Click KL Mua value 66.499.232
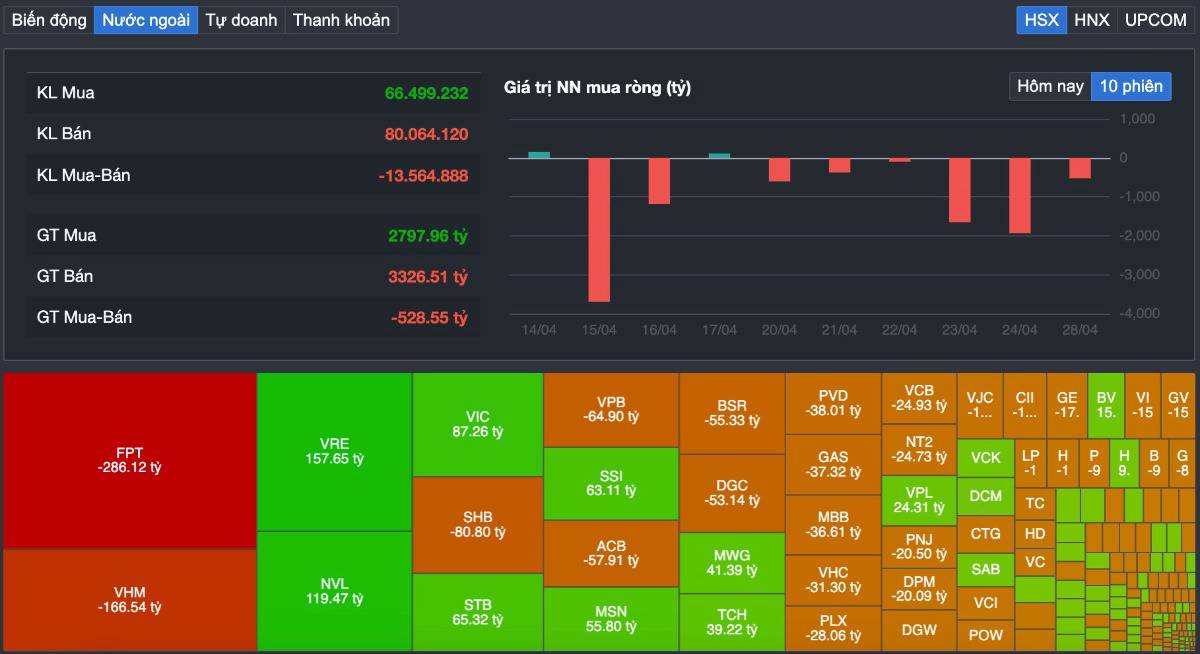Image resolution: width=1200 pixels, height=654 pixels. click(x=426, y=93)
